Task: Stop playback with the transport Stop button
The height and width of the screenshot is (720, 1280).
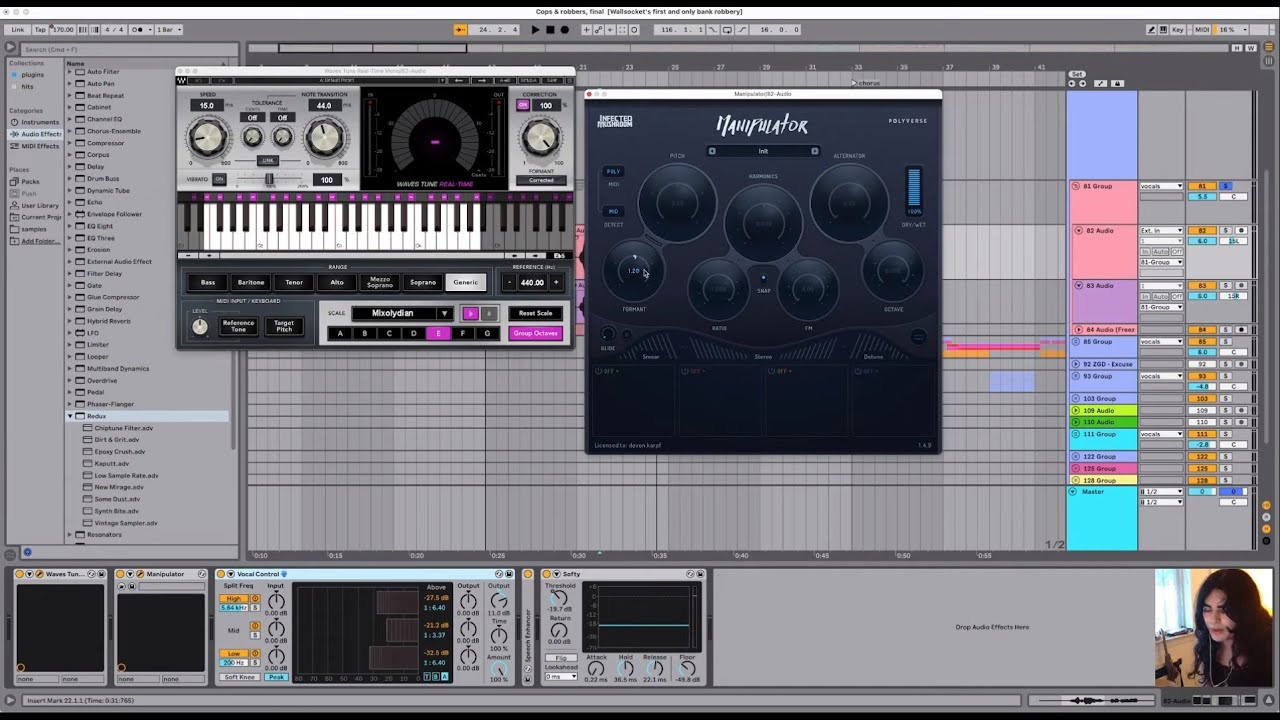Action: coord(550,30)
